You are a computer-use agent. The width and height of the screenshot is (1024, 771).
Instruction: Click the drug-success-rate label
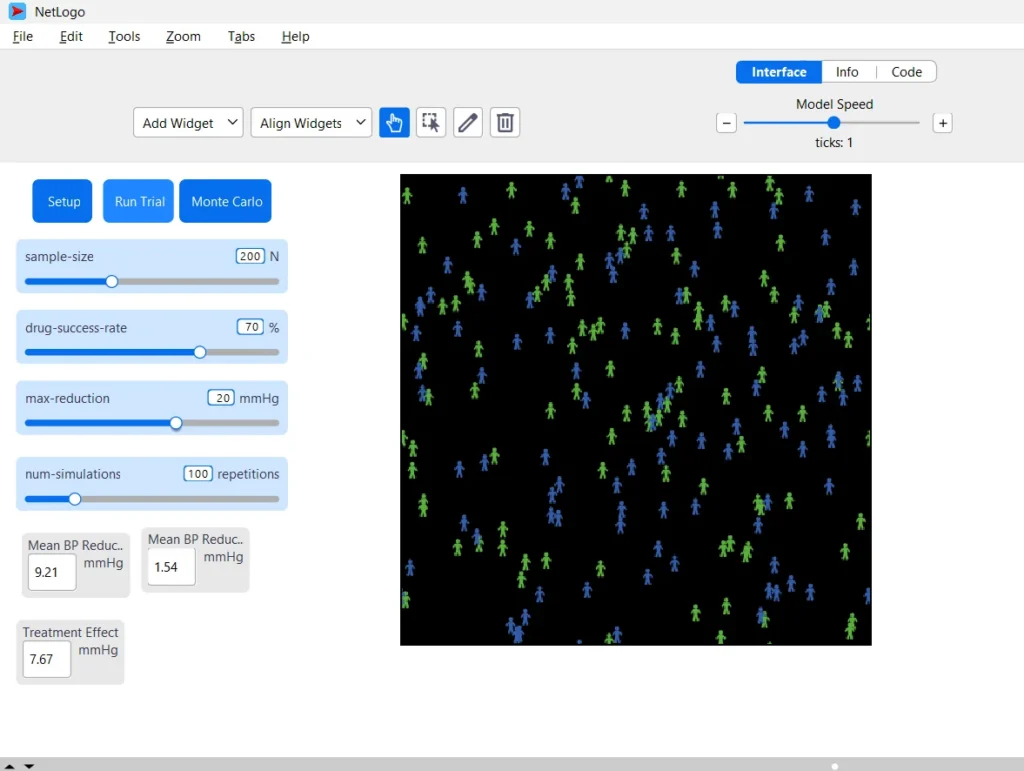(76, 328)
